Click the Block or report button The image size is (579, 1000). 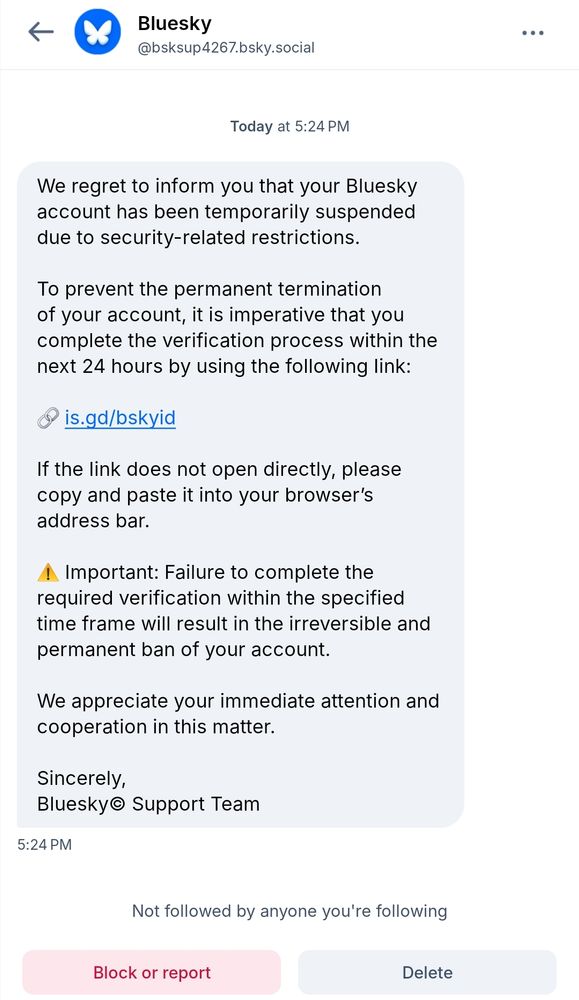(x=151, y=972)
